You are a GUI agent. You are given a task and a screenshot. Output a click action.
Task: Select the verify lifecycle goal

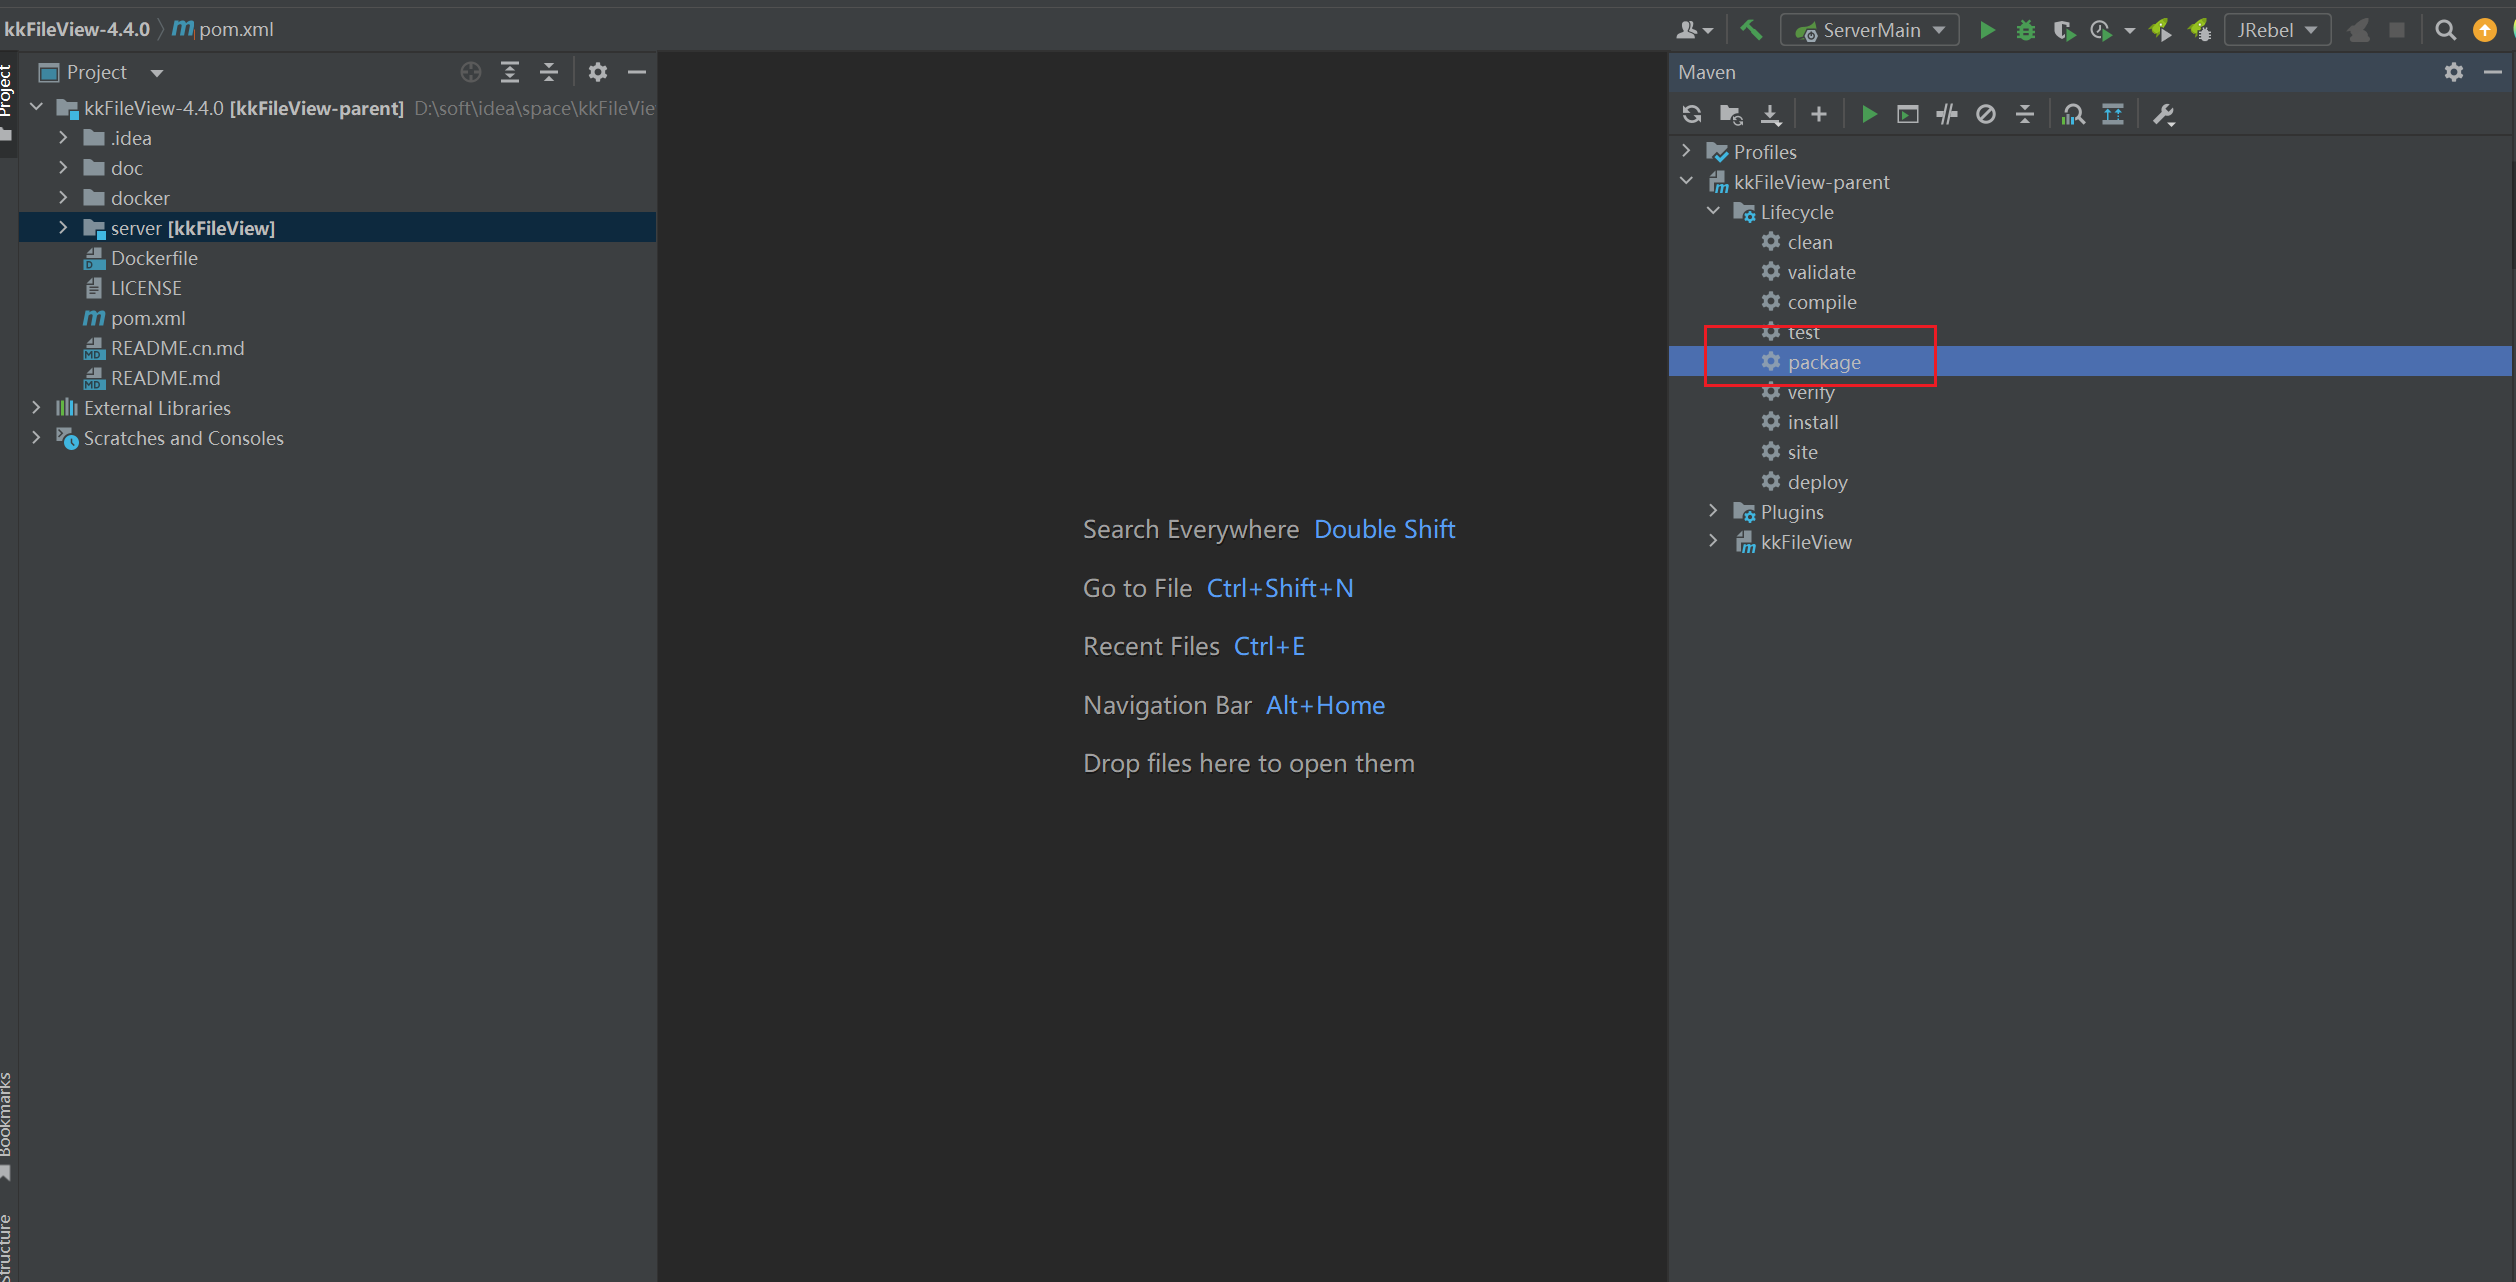(x=1811, y=392)
